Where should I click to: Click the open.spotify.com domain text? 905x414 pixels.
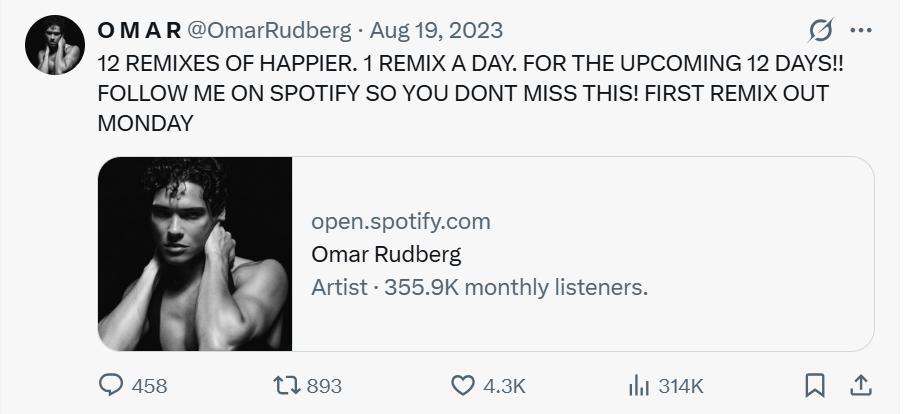pyautogui.click(x=401, y=221)
